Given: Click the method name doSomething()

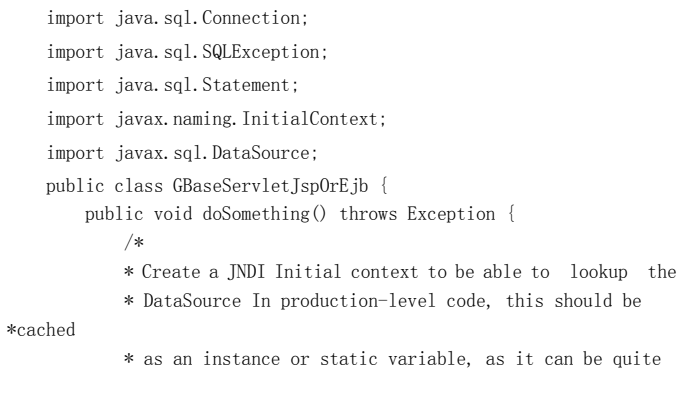Looking at the screenshot, I should point(264,214).
